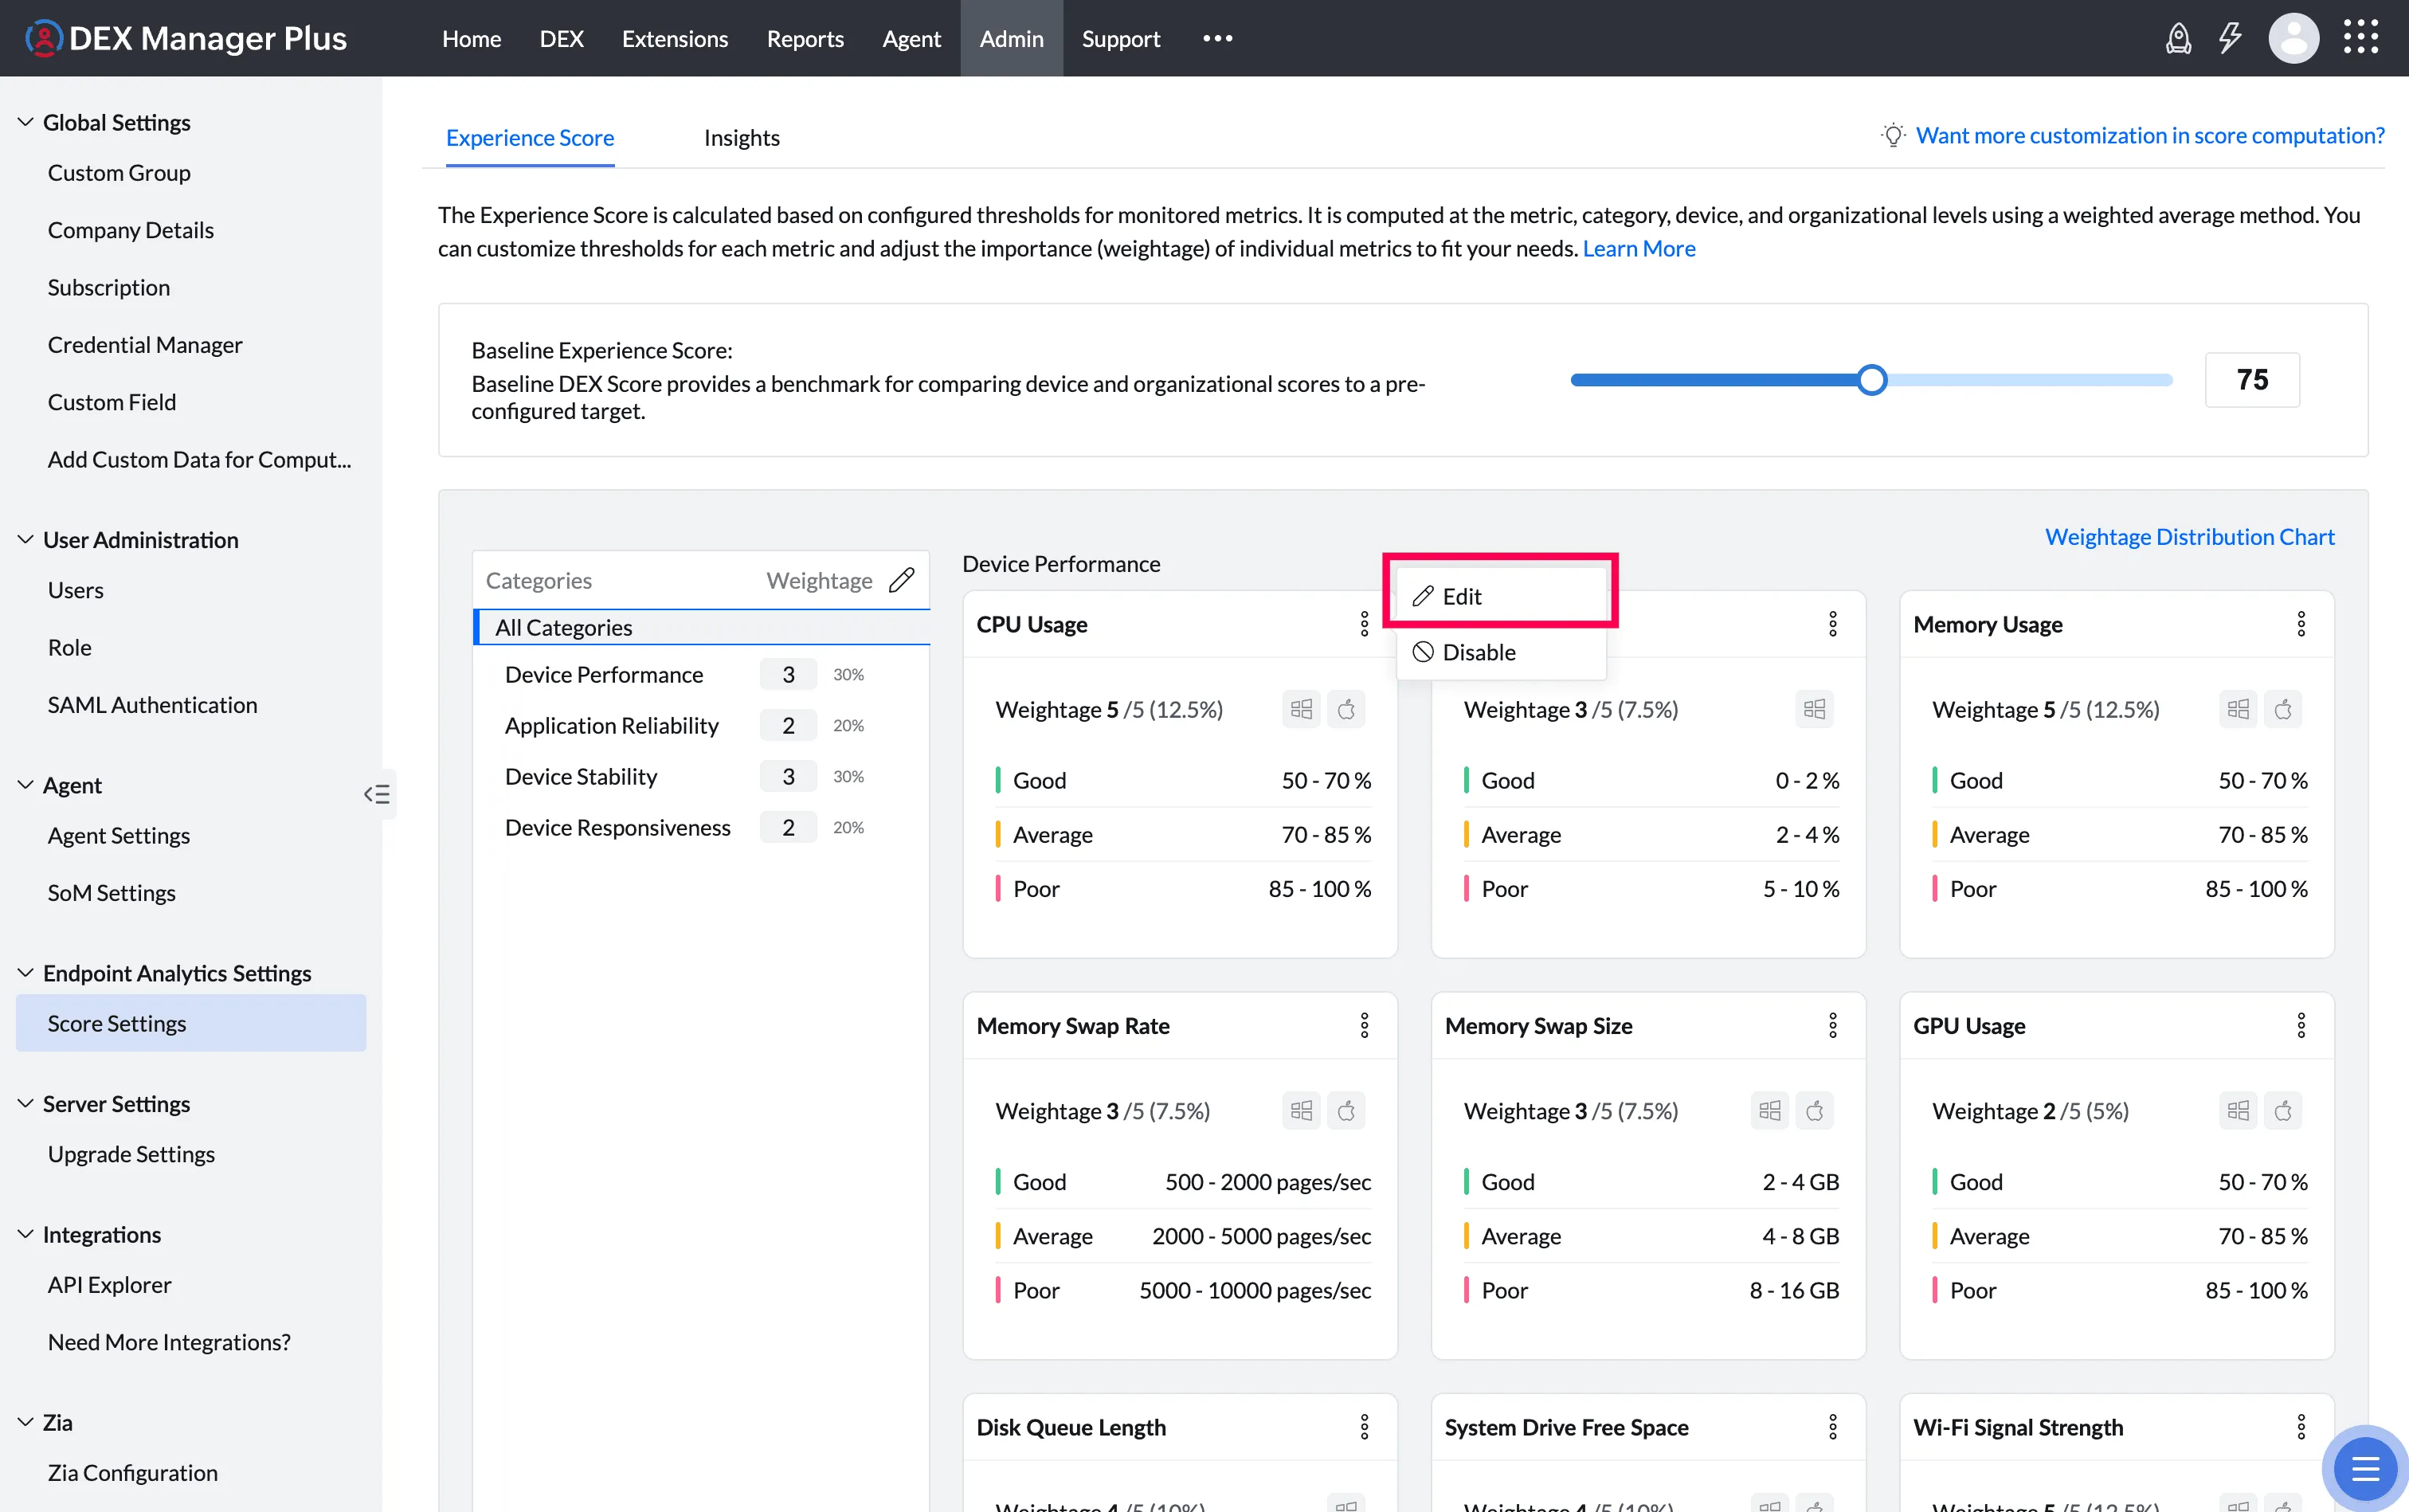Viewport: 2409px width, 1512px height.
Task: Collapse the Agent sidebar section
Action: point(26,785)
